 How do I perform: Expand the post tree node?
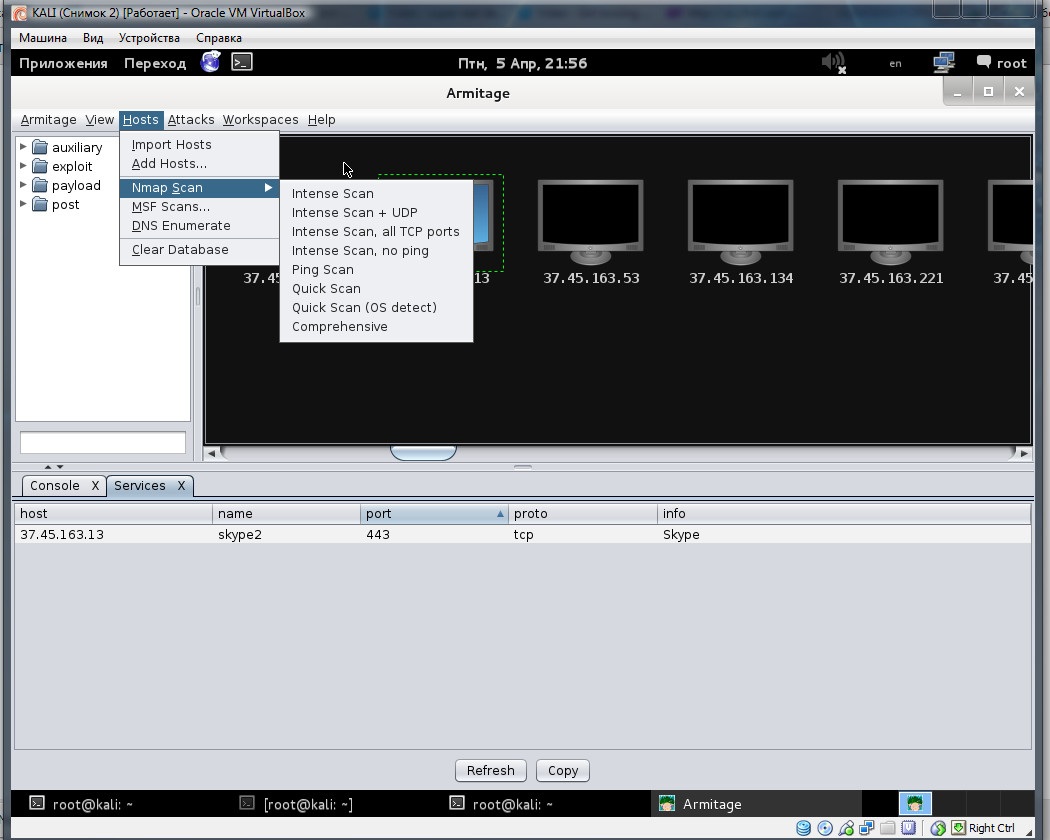[23, 204]
